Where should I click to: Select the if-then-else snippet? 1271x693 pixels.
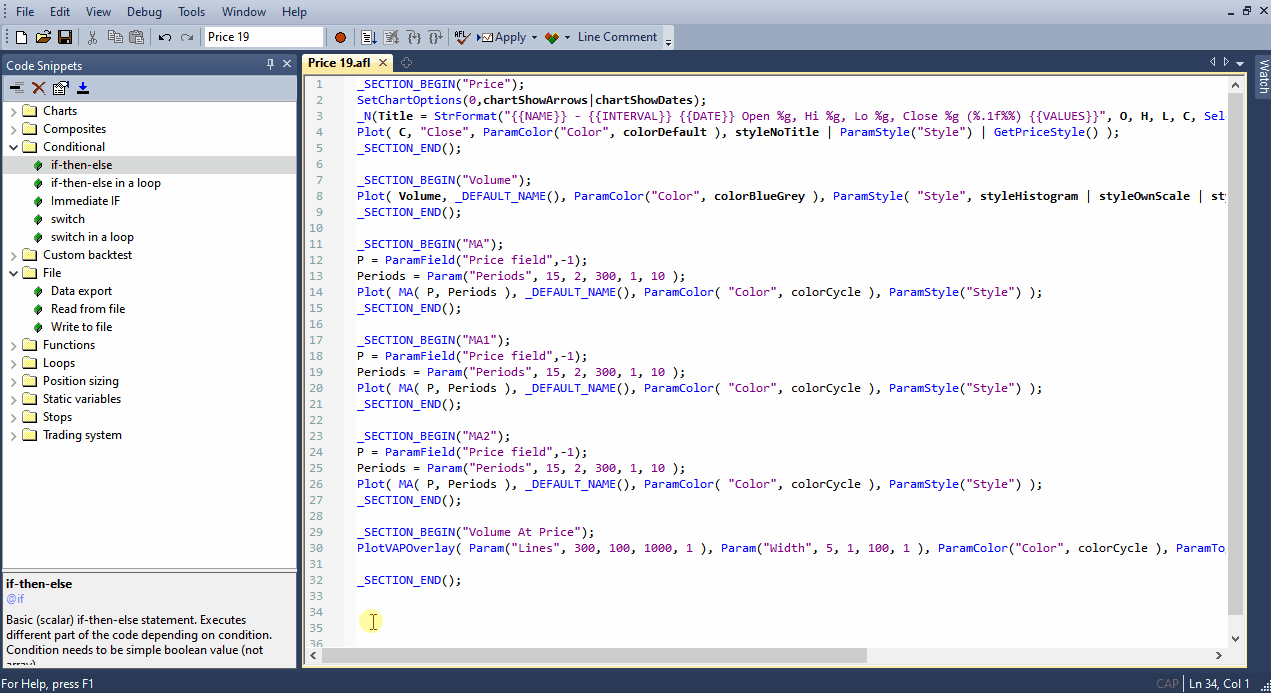click(81, 165)
